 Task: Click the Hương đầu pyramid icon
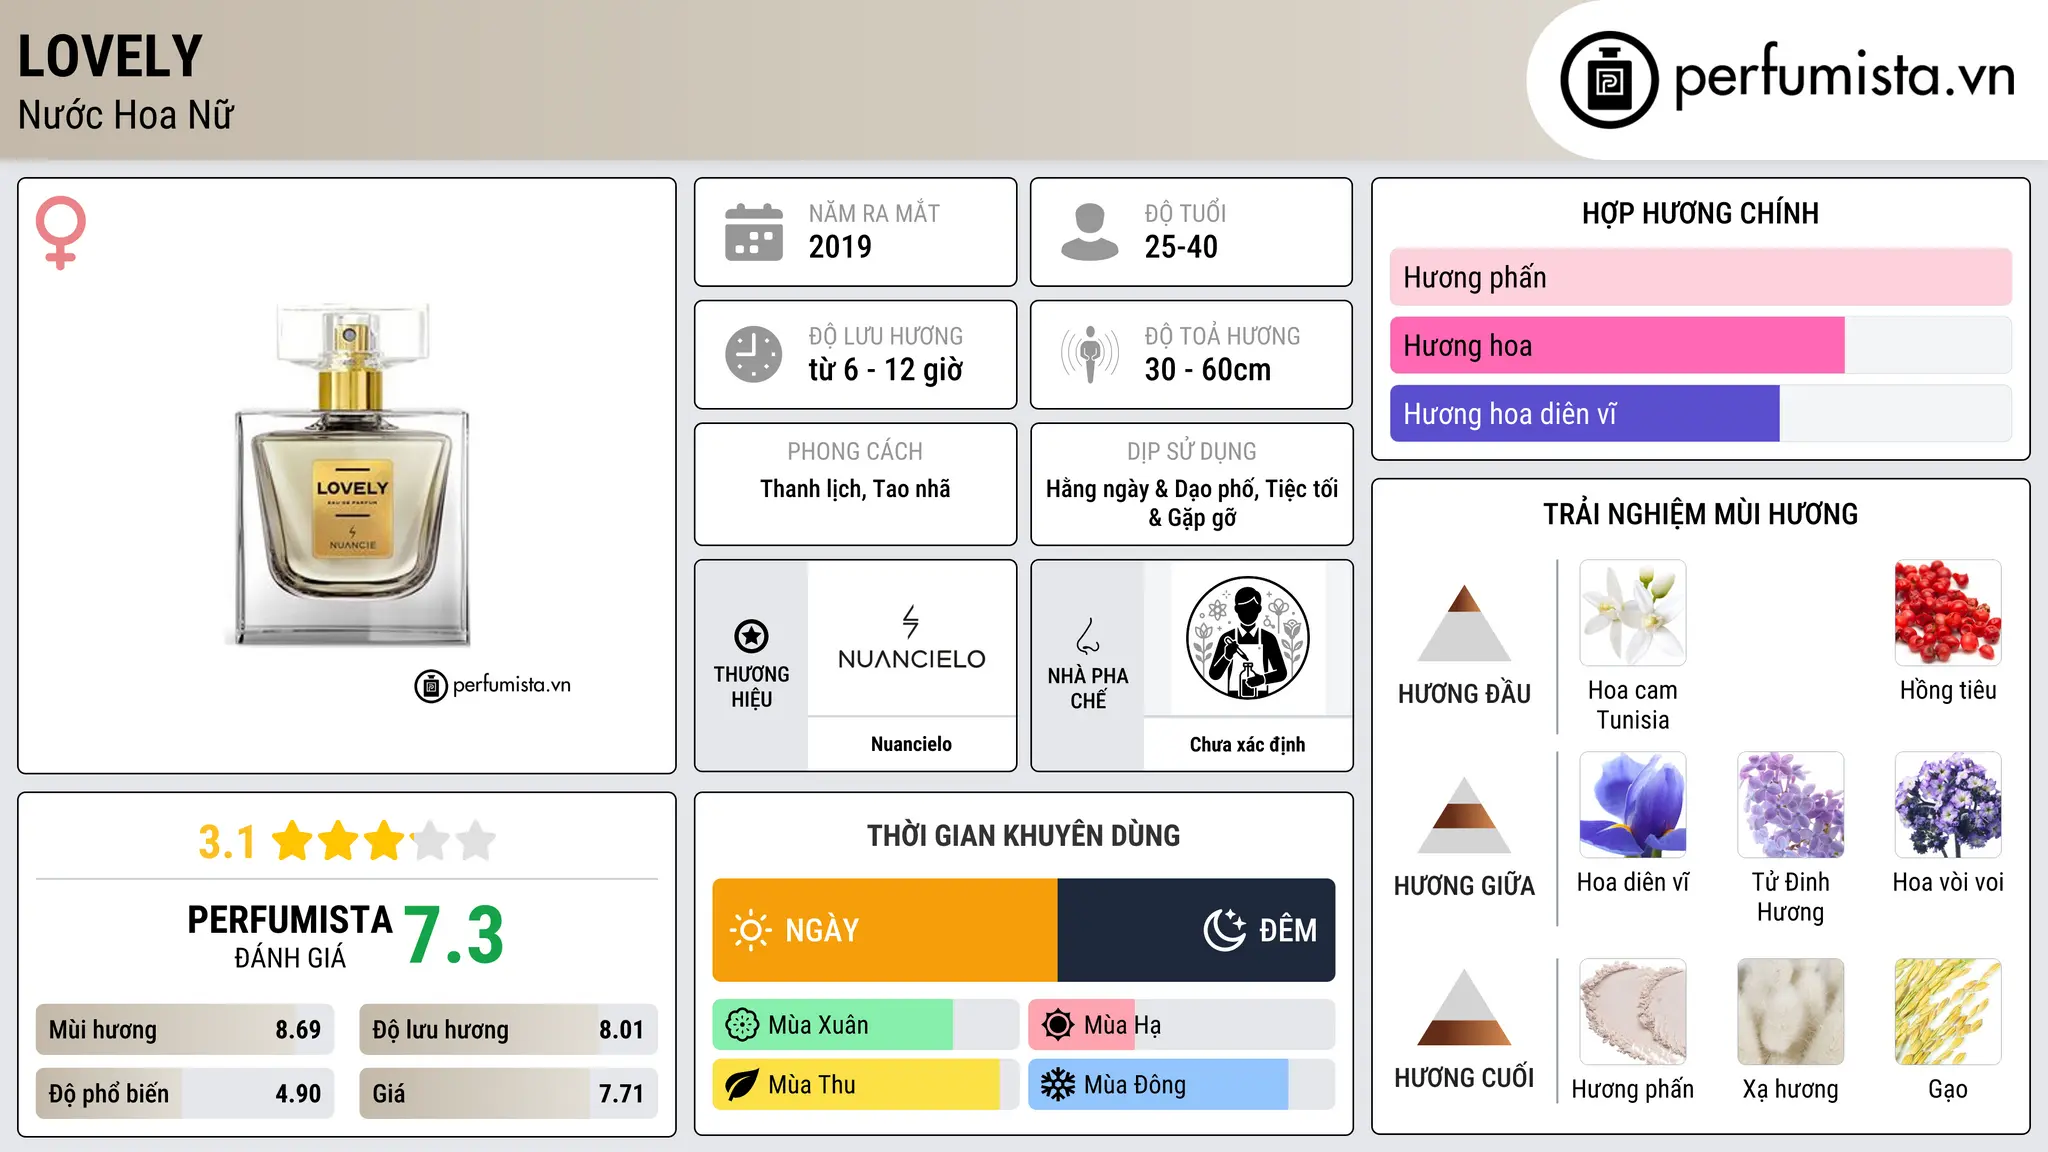1464,623
